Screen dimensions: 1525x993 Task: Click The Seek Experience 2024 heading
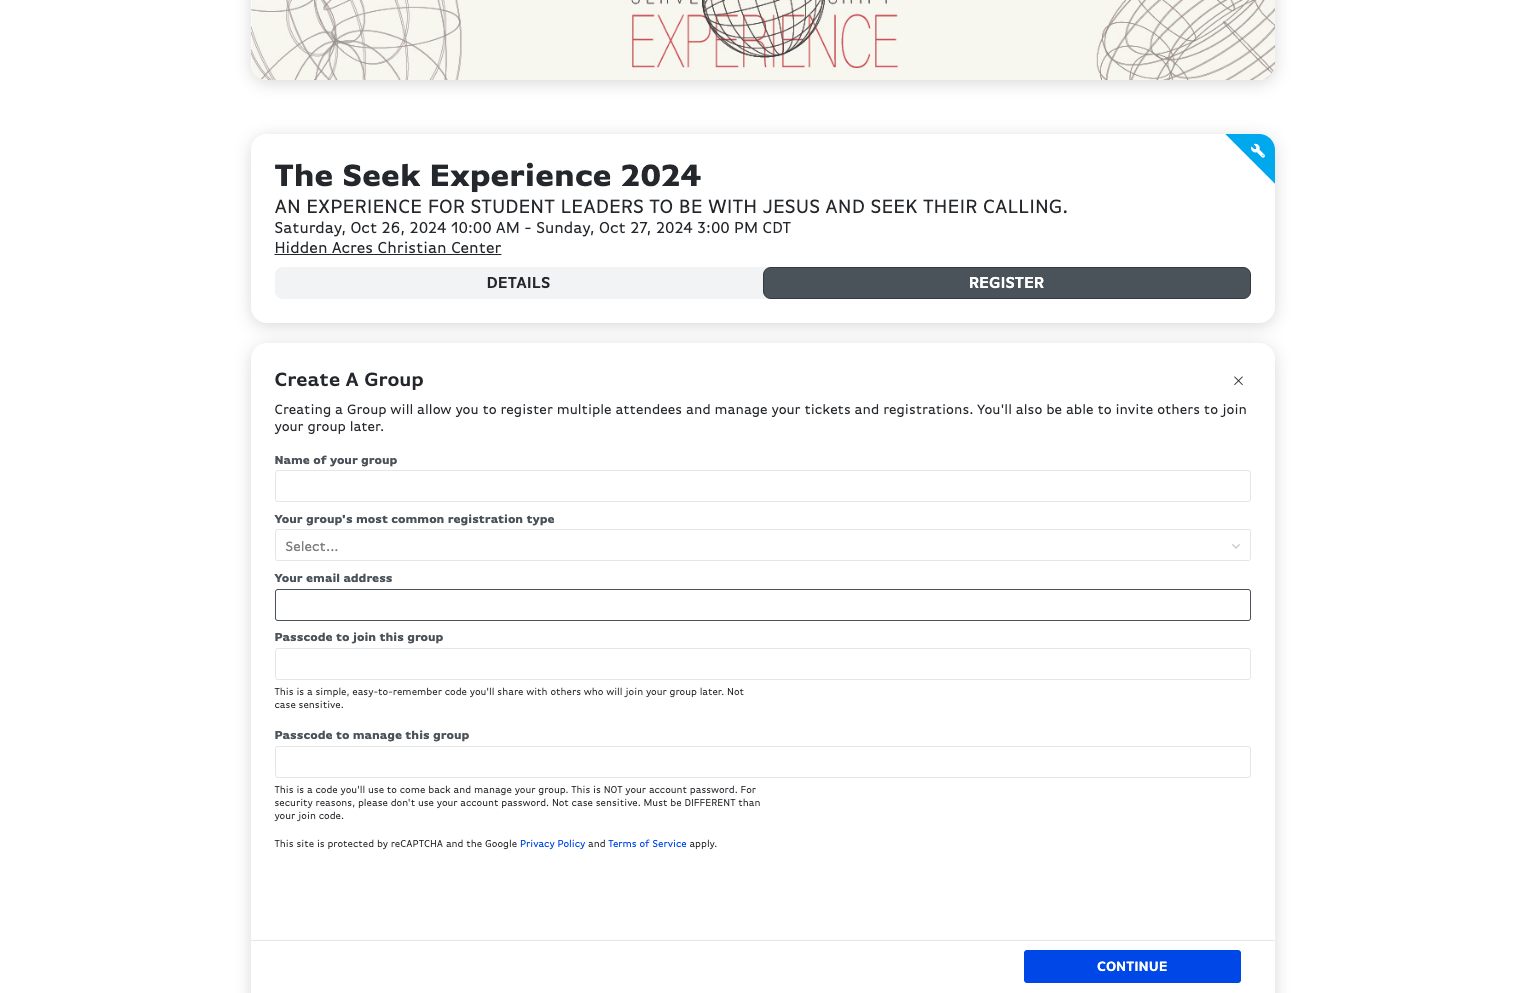pos(488,175)
